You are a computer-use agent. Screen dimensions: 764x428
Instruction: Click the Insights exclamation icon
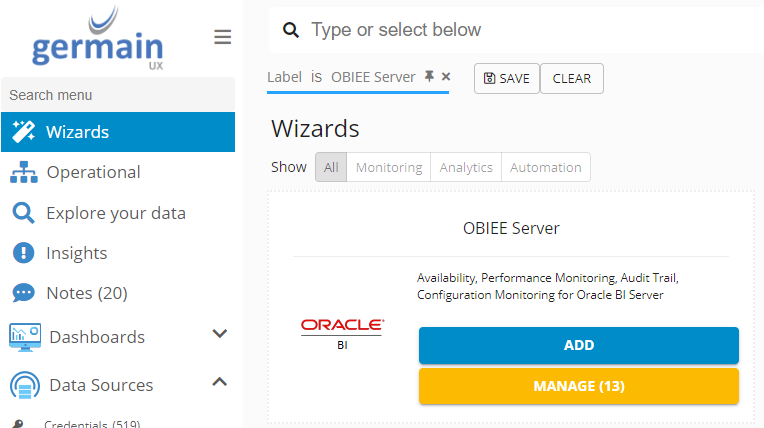[x=23, y=253]
